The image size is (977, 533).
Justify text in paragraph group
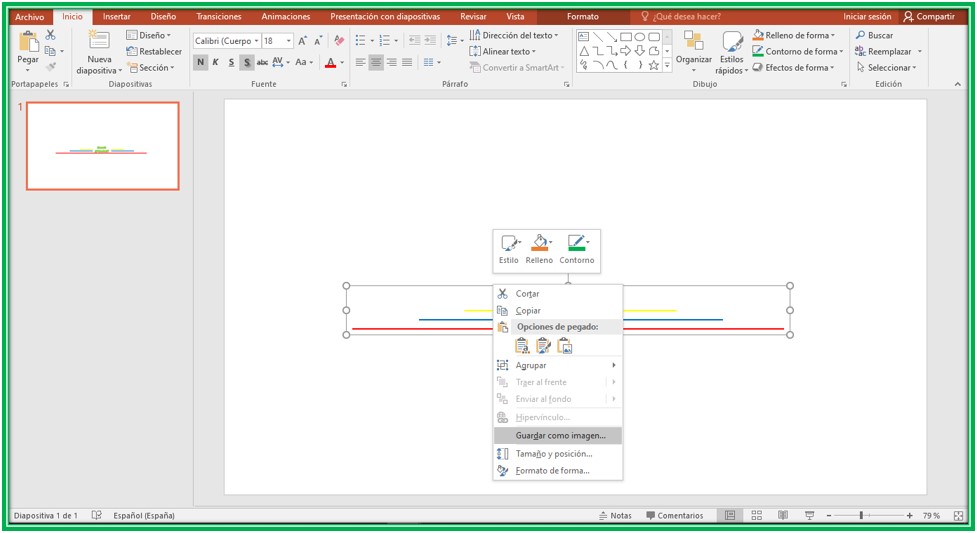tap(407, 62)
